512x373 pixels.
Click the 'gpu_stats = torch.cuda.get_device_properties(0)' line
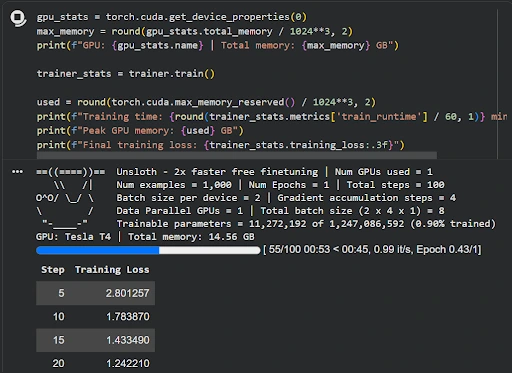click(x=172, y=17)
